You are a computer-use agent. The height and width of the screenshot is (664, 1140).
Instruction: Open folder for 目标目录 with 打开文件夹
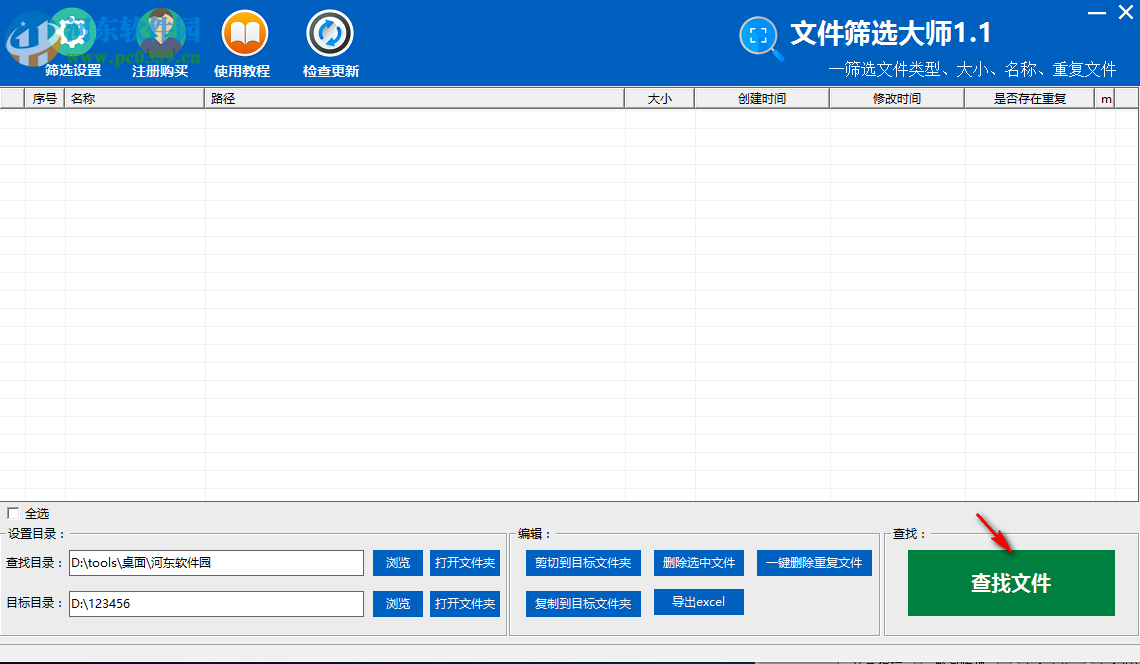click(465, 604)
